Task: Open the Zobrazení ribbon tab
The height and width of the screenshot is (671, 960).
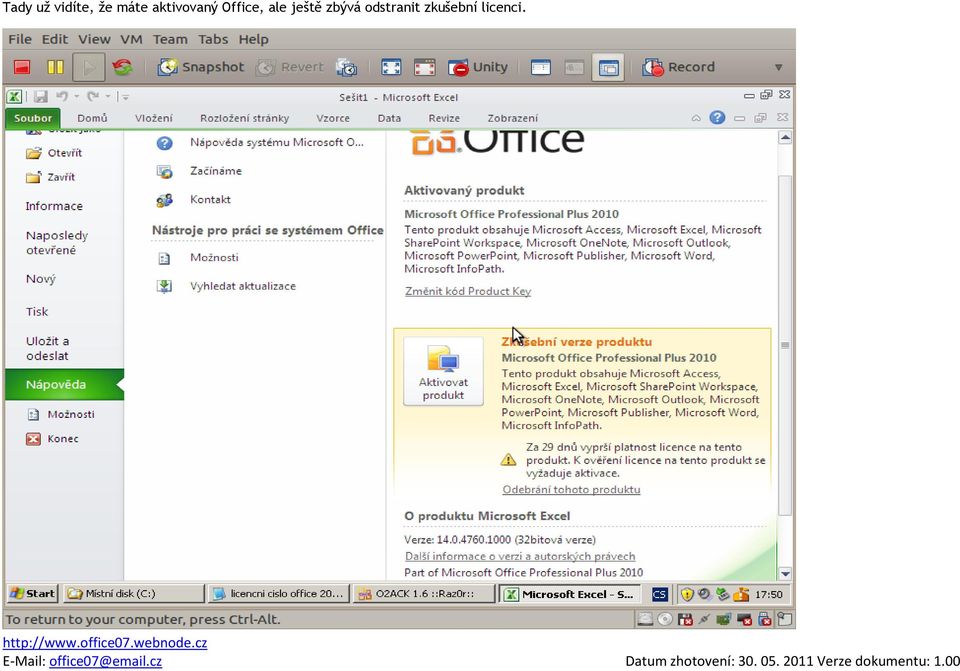Action: point(512,118)
